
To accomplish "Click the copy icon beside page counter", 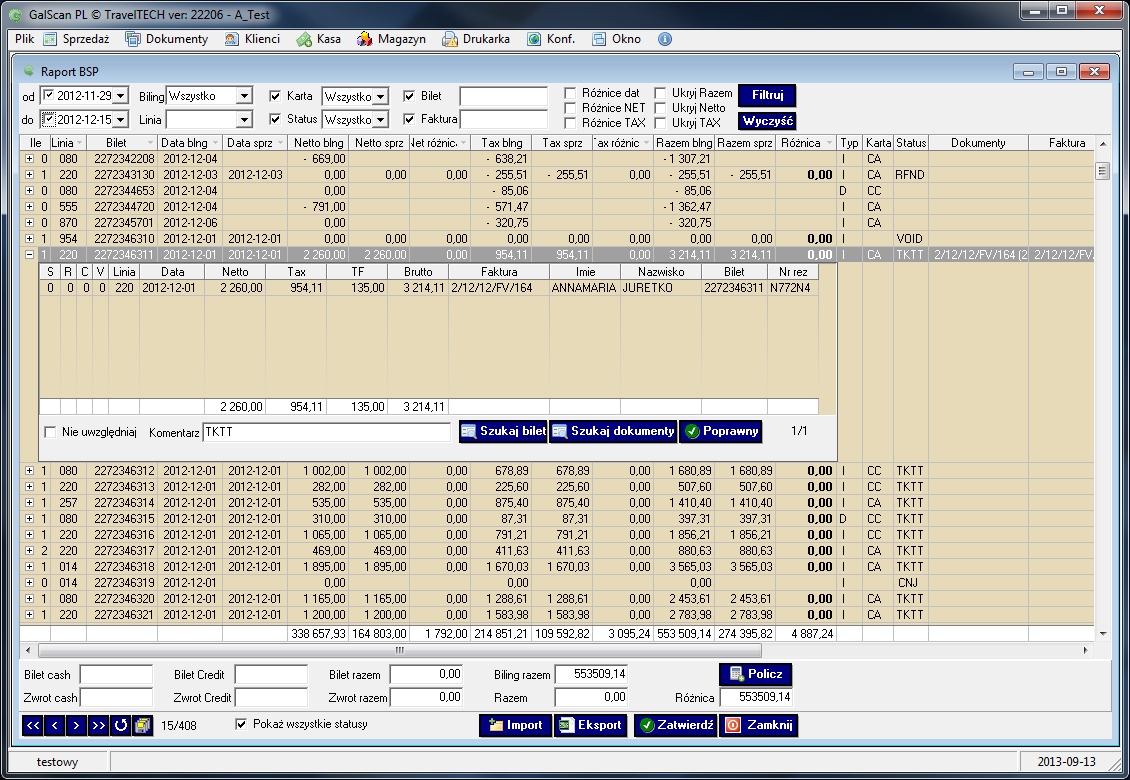I will (x=143, y=725).
